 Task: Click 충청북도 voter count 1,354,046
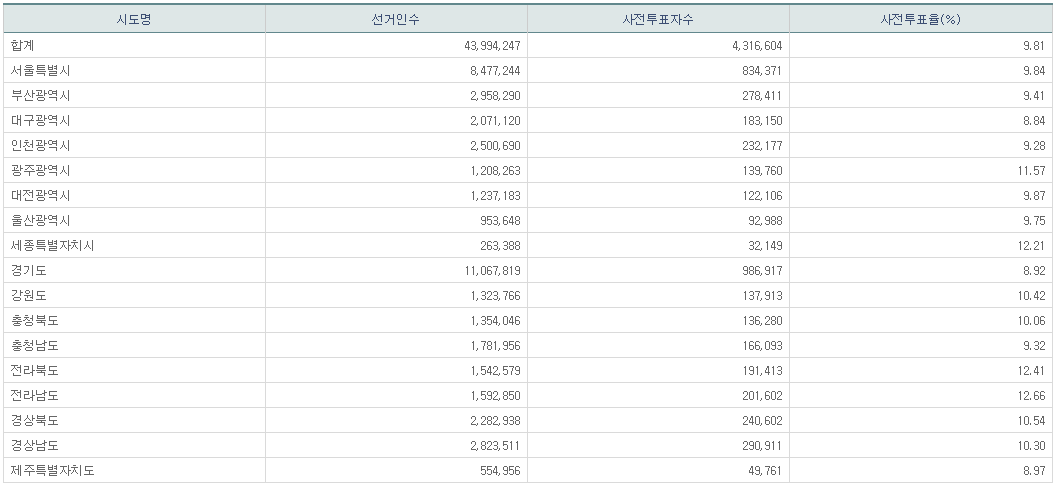click(x=490, y=320)
